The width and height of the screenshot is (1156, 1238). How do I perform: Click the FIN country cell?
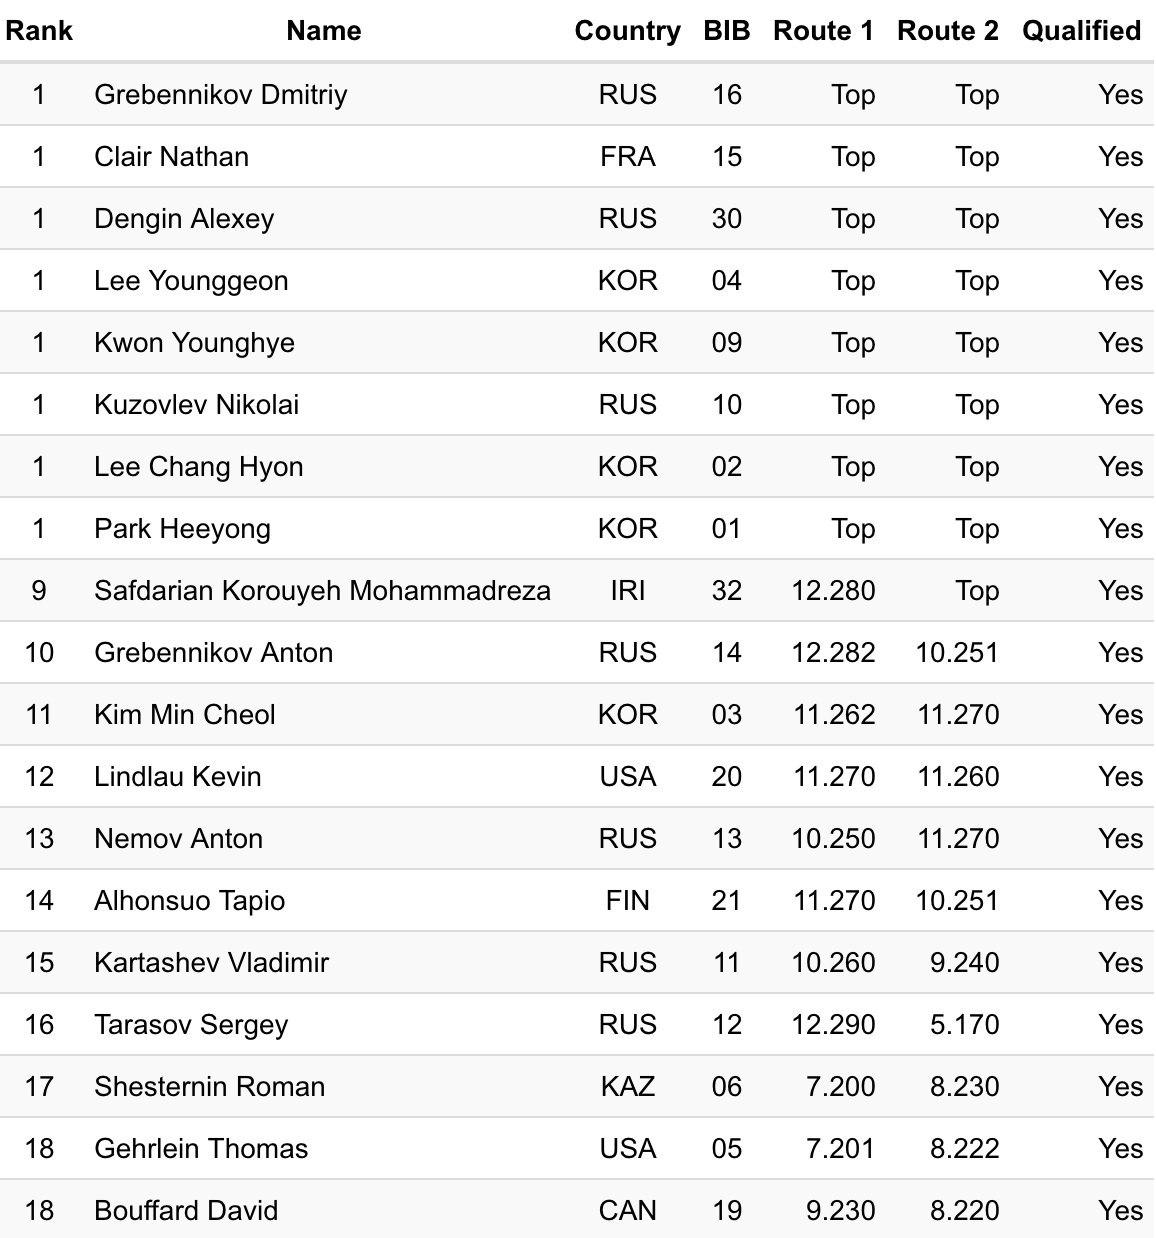[x=627, y=901]
